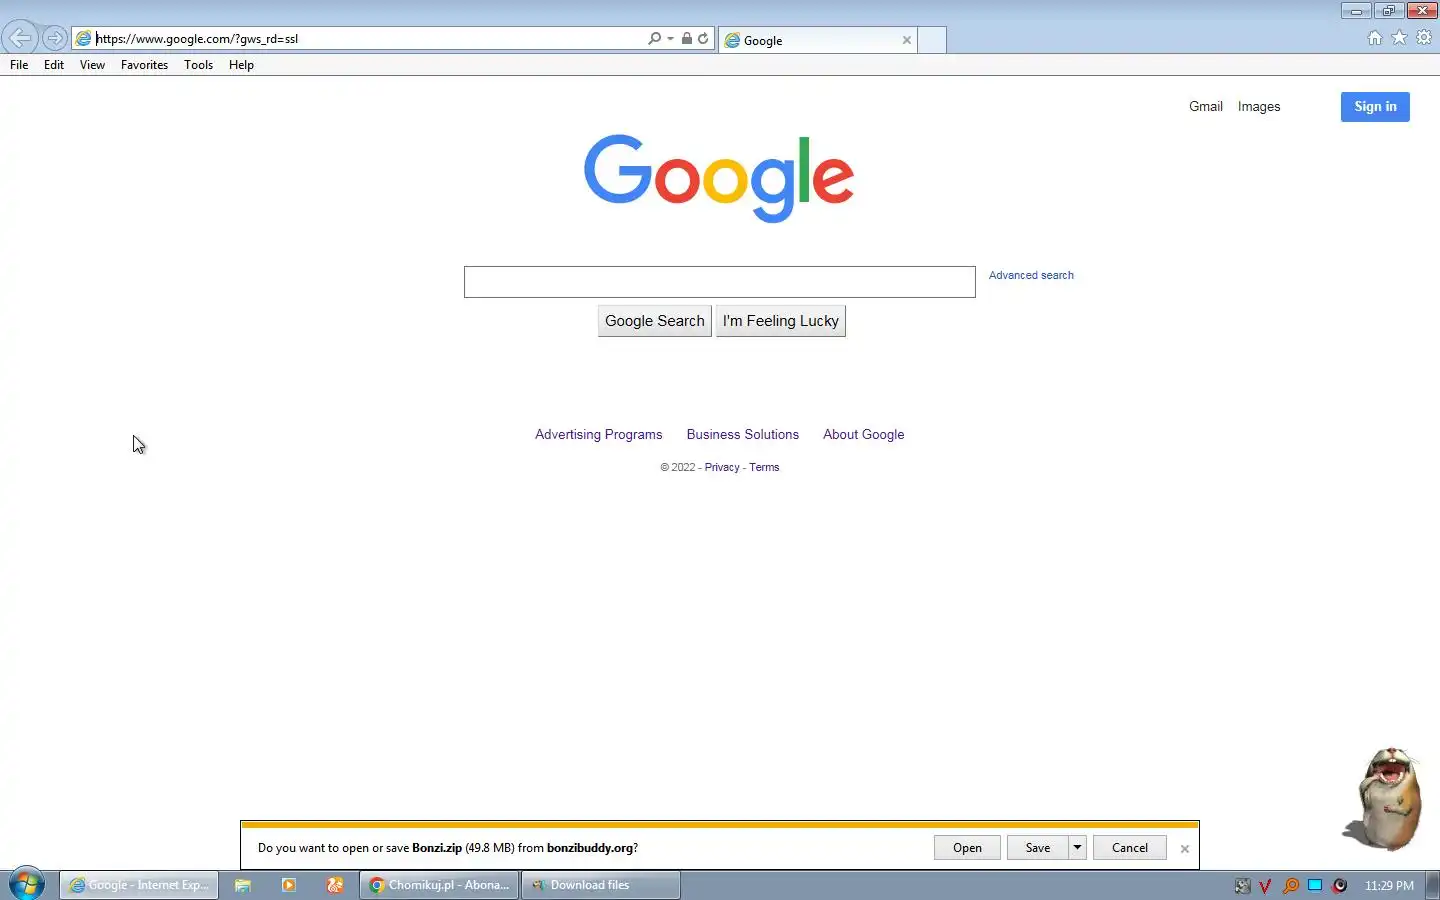Image resolution: width=1440 pixels, height=900 pixels.
Task: Switch to the Download files window
Action: click(x=601, y=885)
